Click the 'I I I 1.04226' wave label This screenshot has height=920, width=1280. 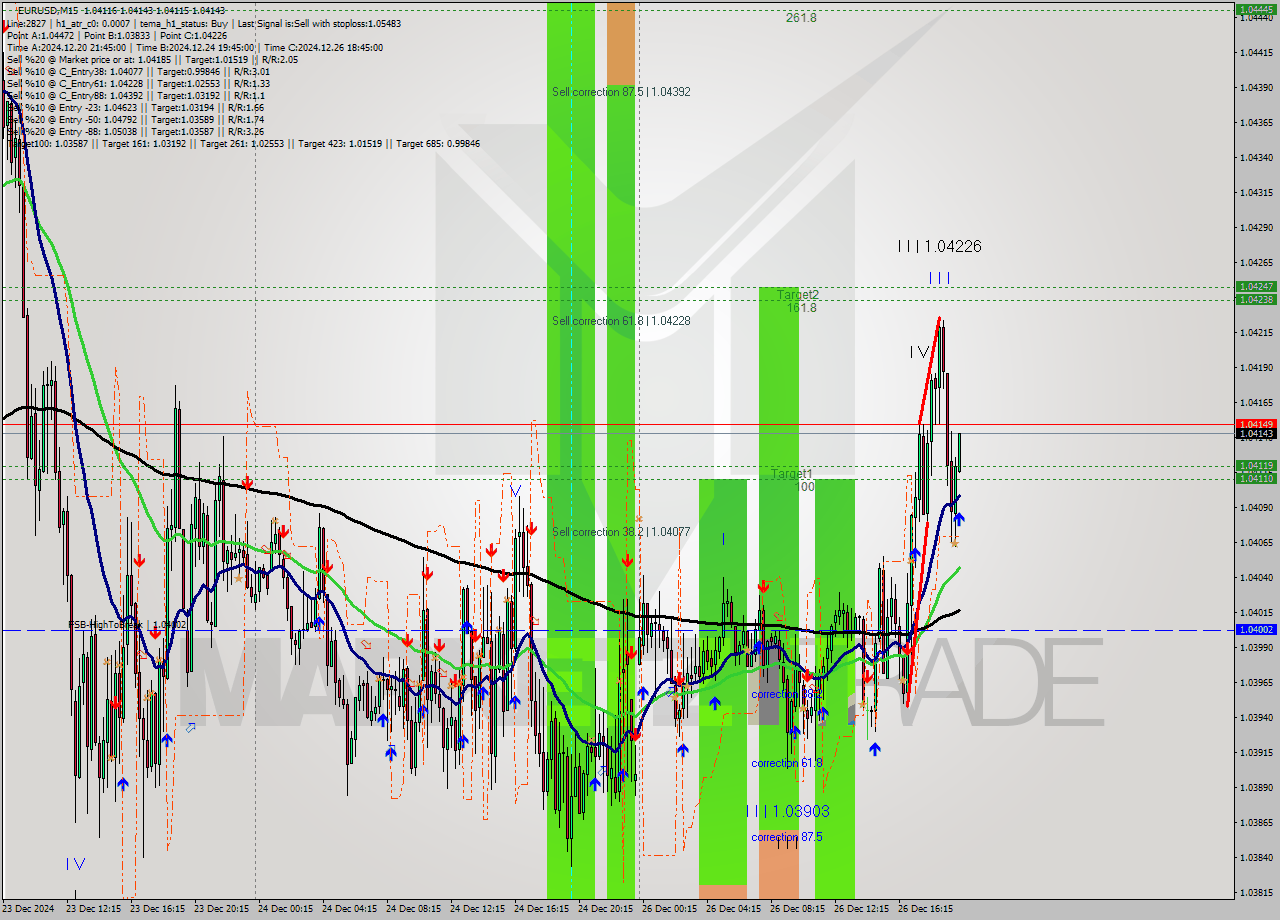939,246
